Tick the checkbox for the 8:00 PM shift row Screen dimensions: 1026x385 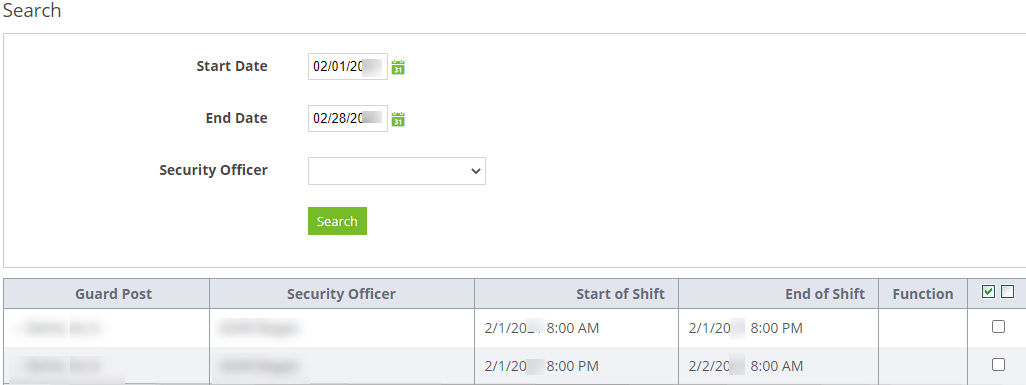pyautogui.click(x=998, y=365)
